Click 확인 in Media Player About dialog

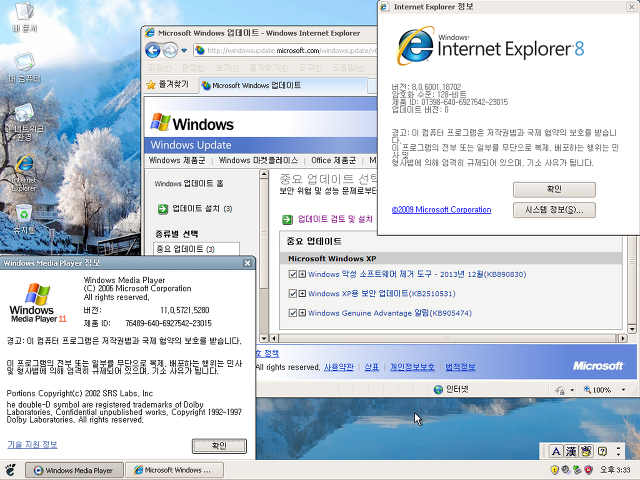[219, 446]
